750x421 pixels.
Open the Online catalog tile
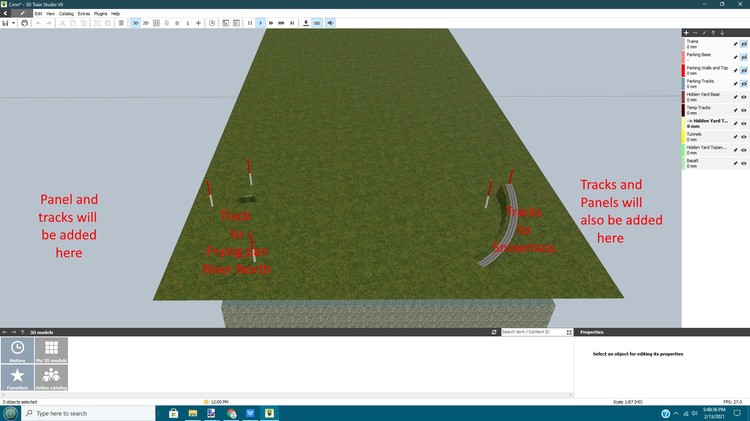(x=51, y=377)
